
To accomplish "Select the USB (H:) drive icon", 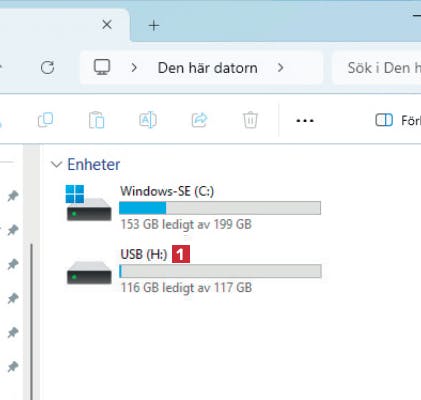I will [x=89, y=272].
